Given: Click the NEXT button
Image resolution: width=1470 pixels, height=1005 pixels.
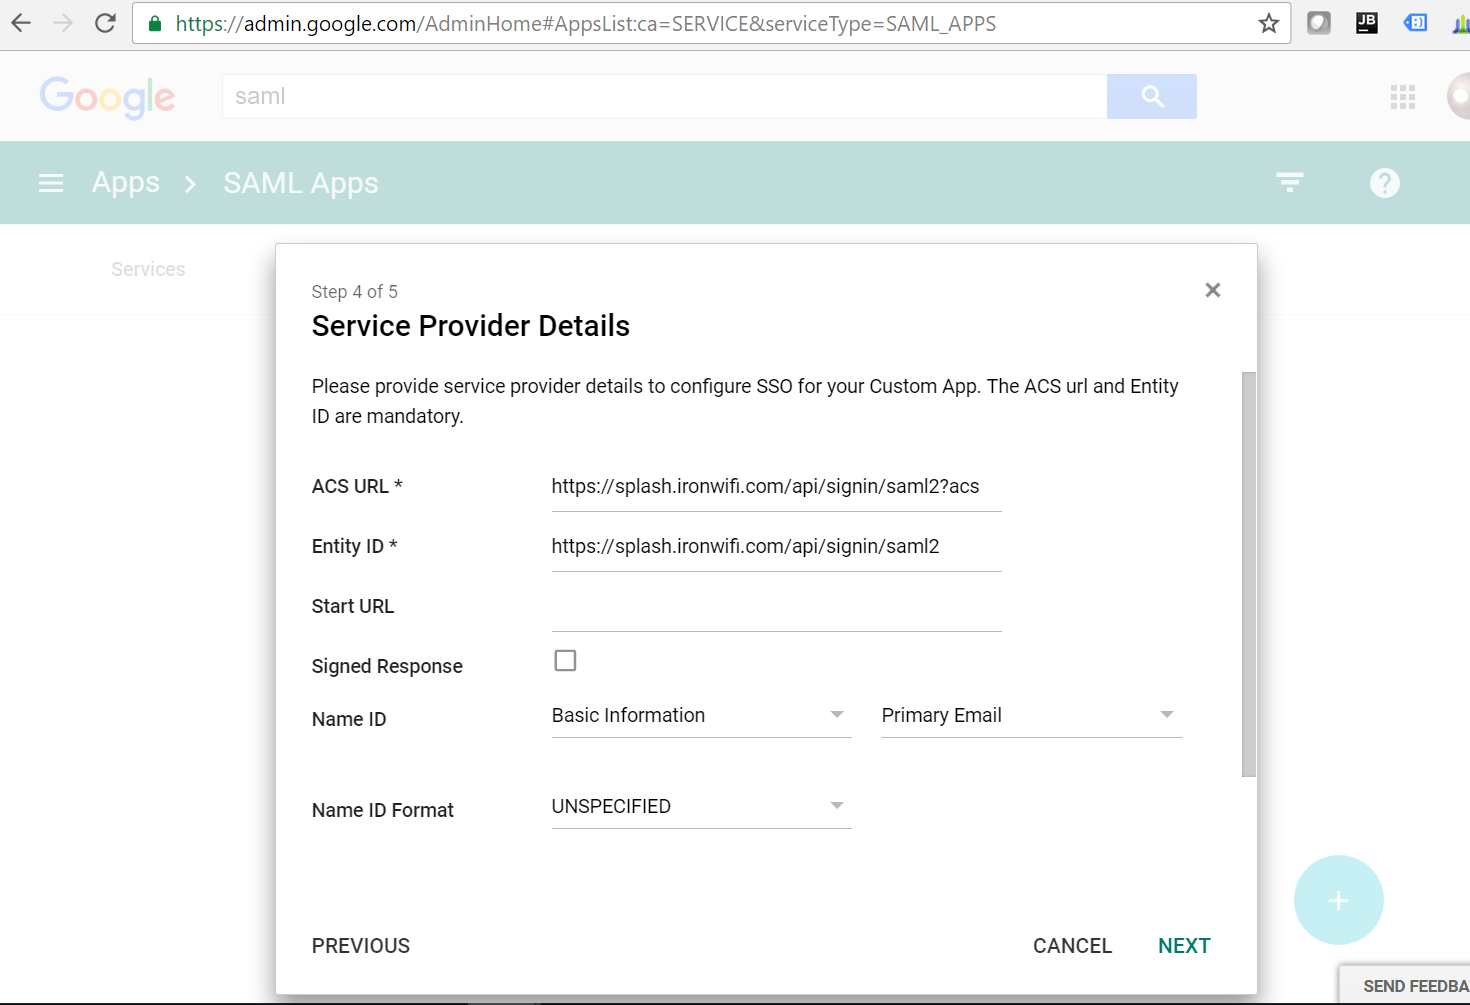Looking at the screenshot, I should [1184, 945].
